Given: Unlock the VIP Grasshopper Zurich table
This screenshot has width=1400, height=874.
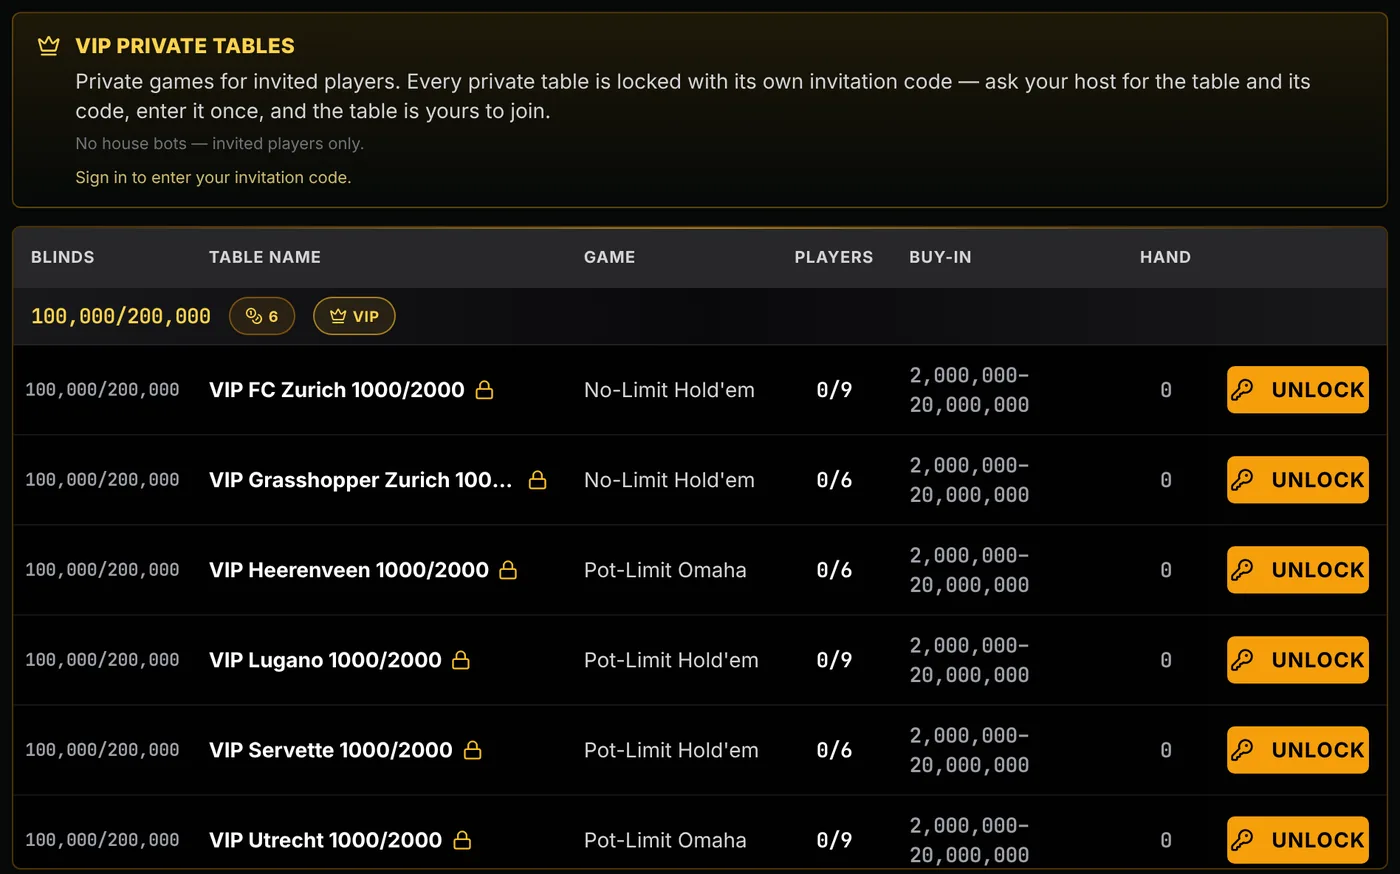Looking at the screenshot, I should coord(1298,480).
